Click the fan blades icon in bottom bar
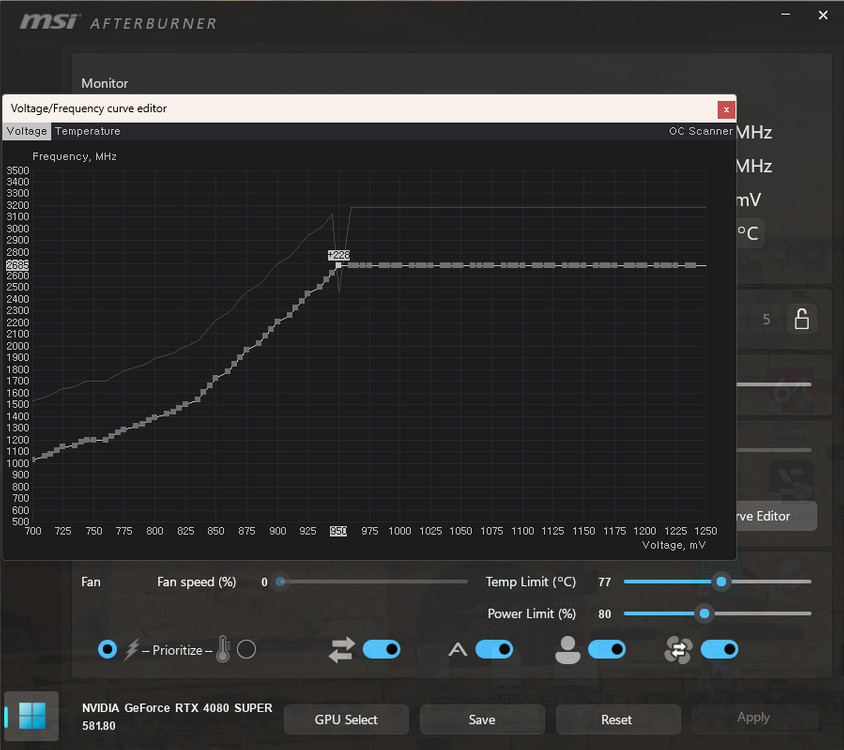 679,649
